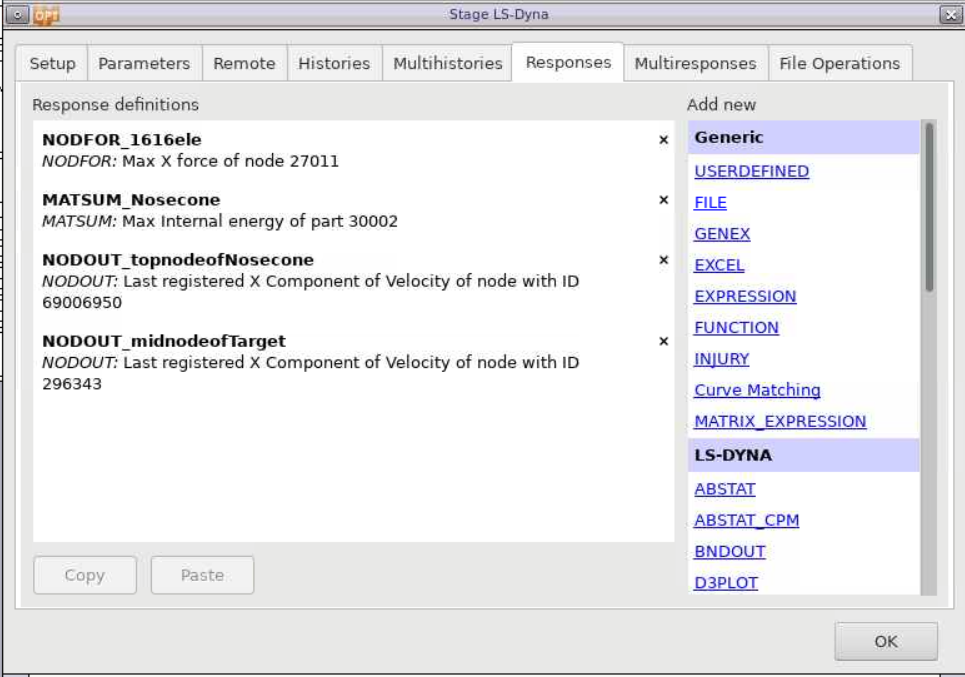Click the ABSTAT_CPM link
This screenshot has width=965, height=677.
(747, 521)
